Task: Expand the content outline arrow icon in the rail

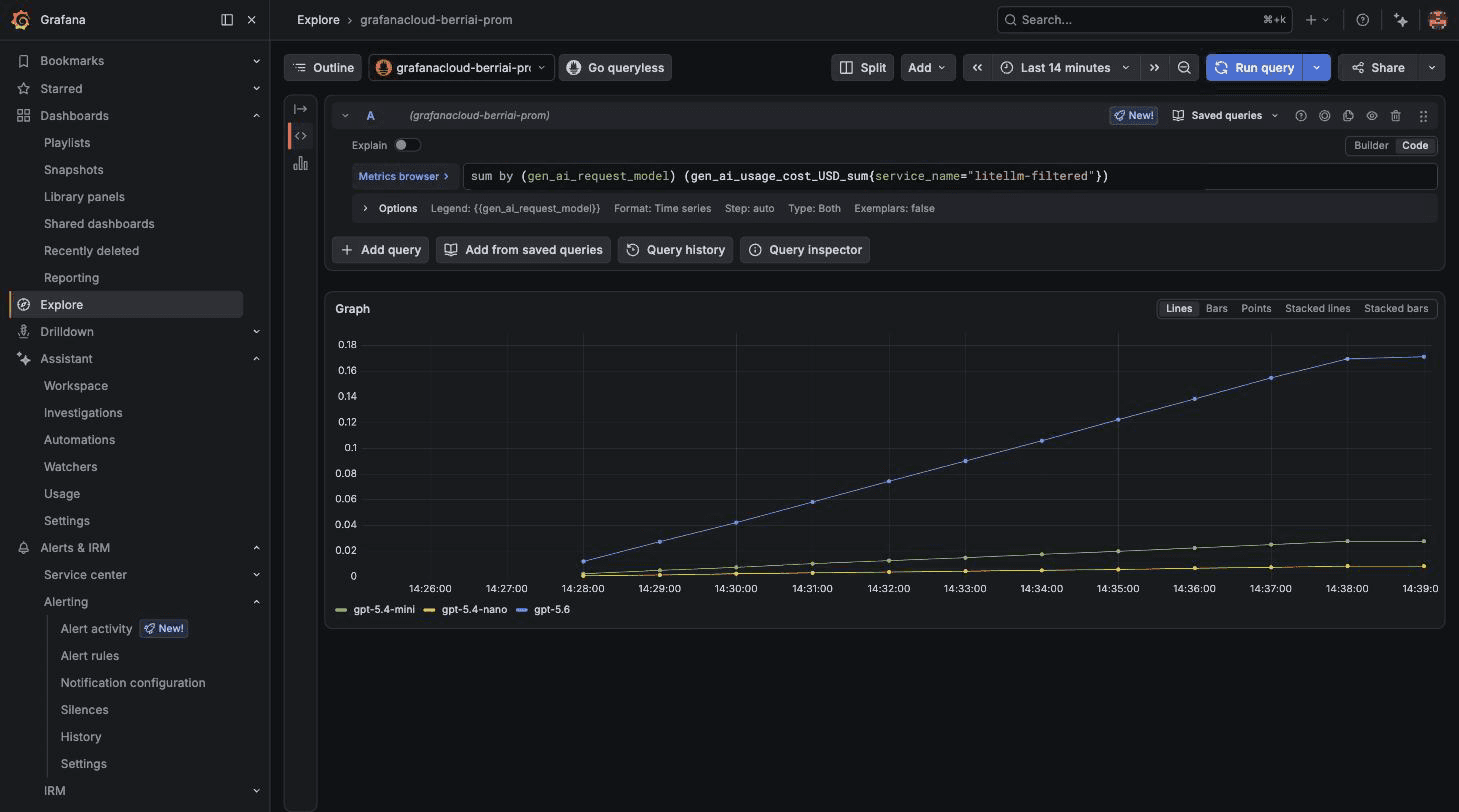Action: 300,109
